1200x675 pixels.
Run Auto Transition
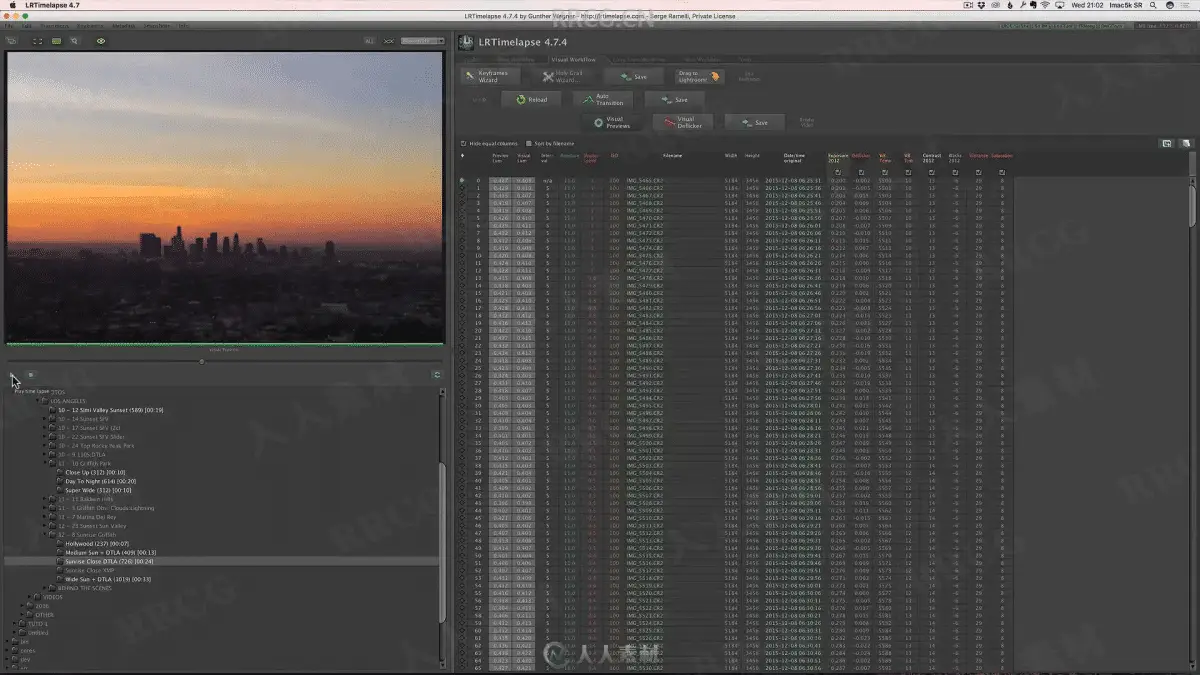point(601,100)
